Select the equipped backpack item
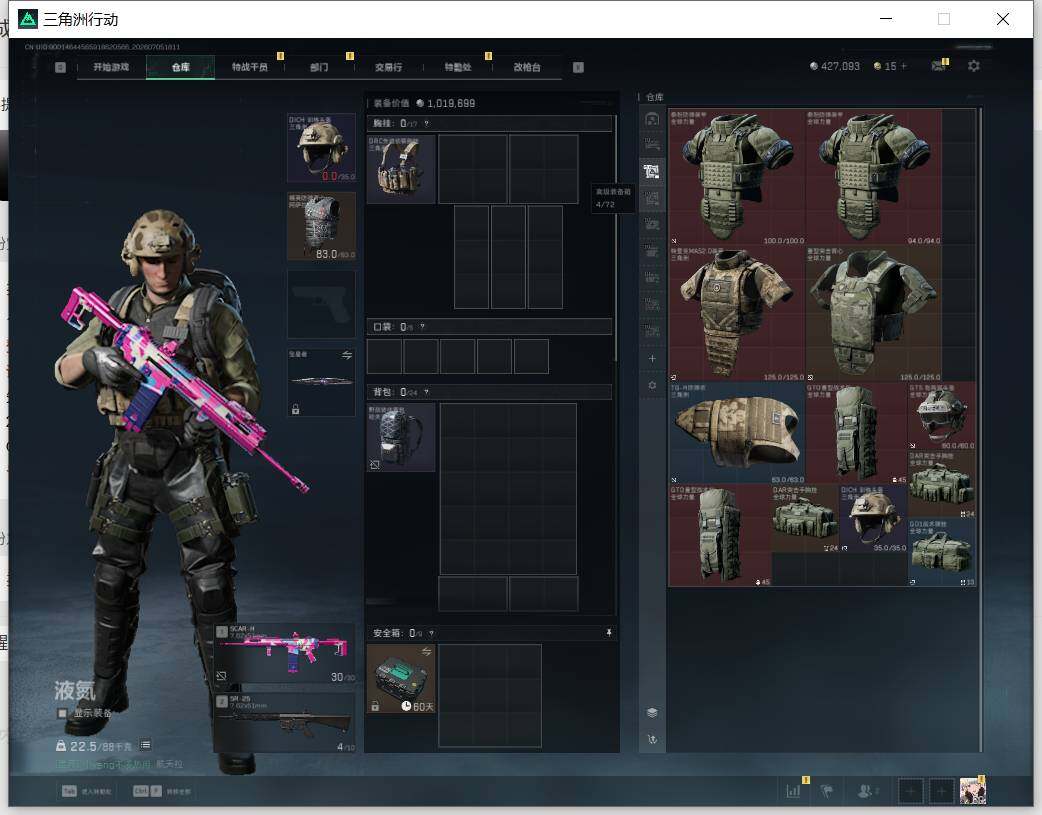 point(401,437)
